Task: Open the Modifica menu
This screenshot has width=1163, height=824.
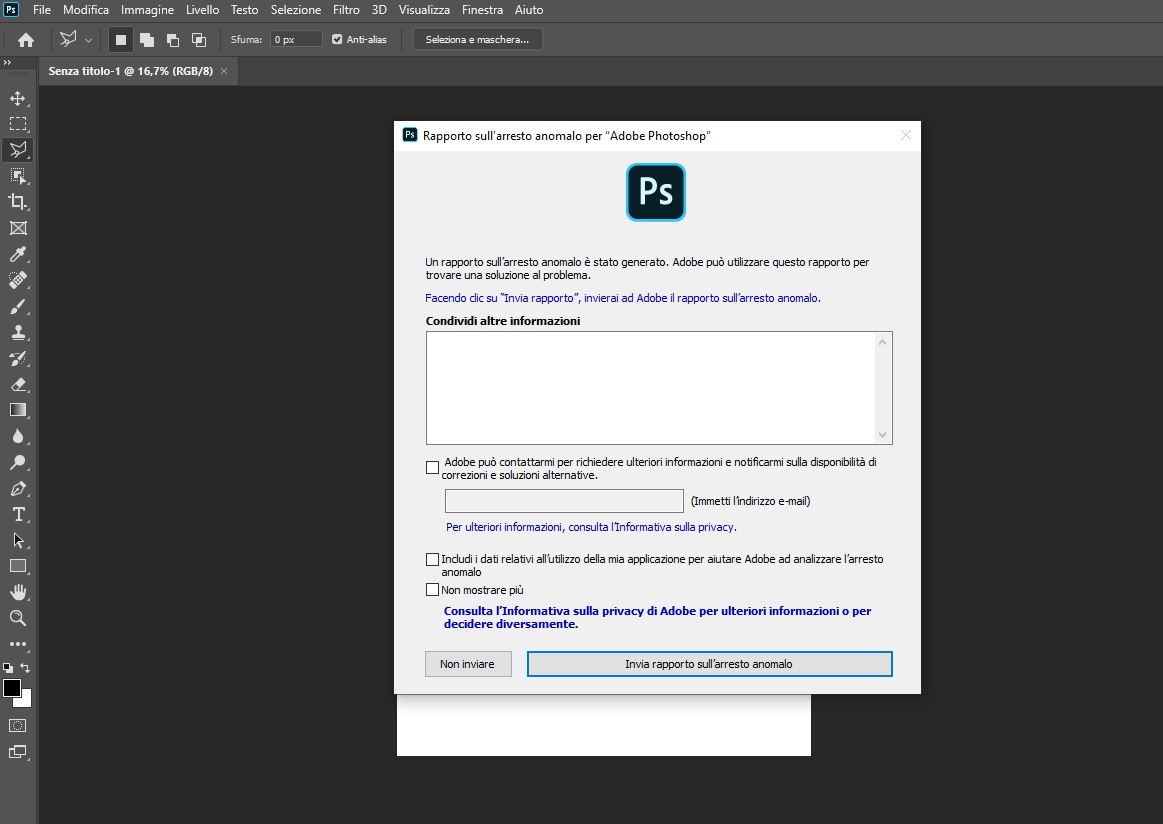Action: coord(86,10)
